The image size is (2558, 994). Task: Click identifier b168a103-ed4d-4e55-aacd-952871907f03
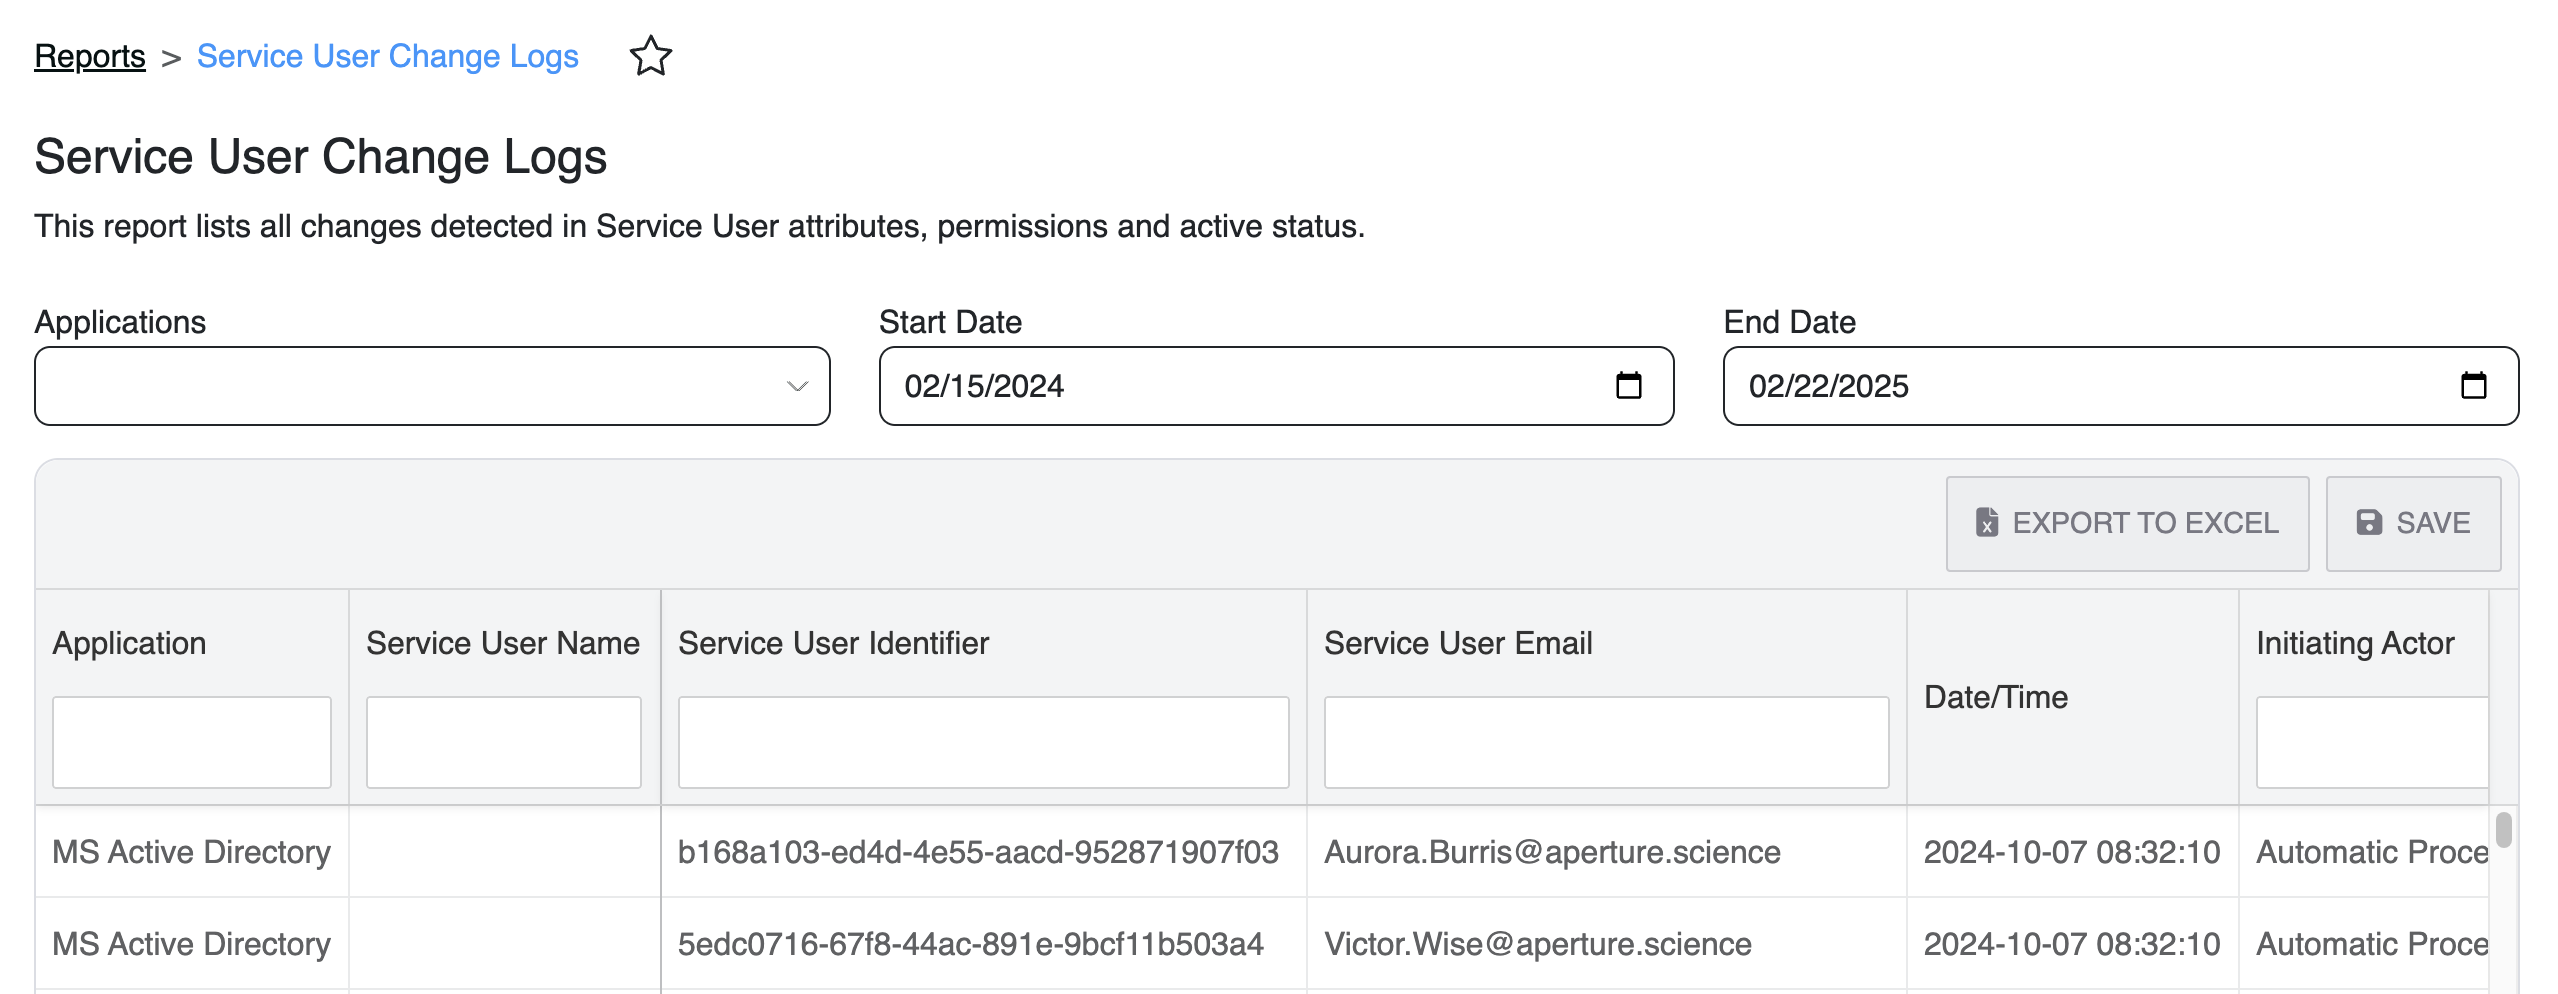[977, 852]
